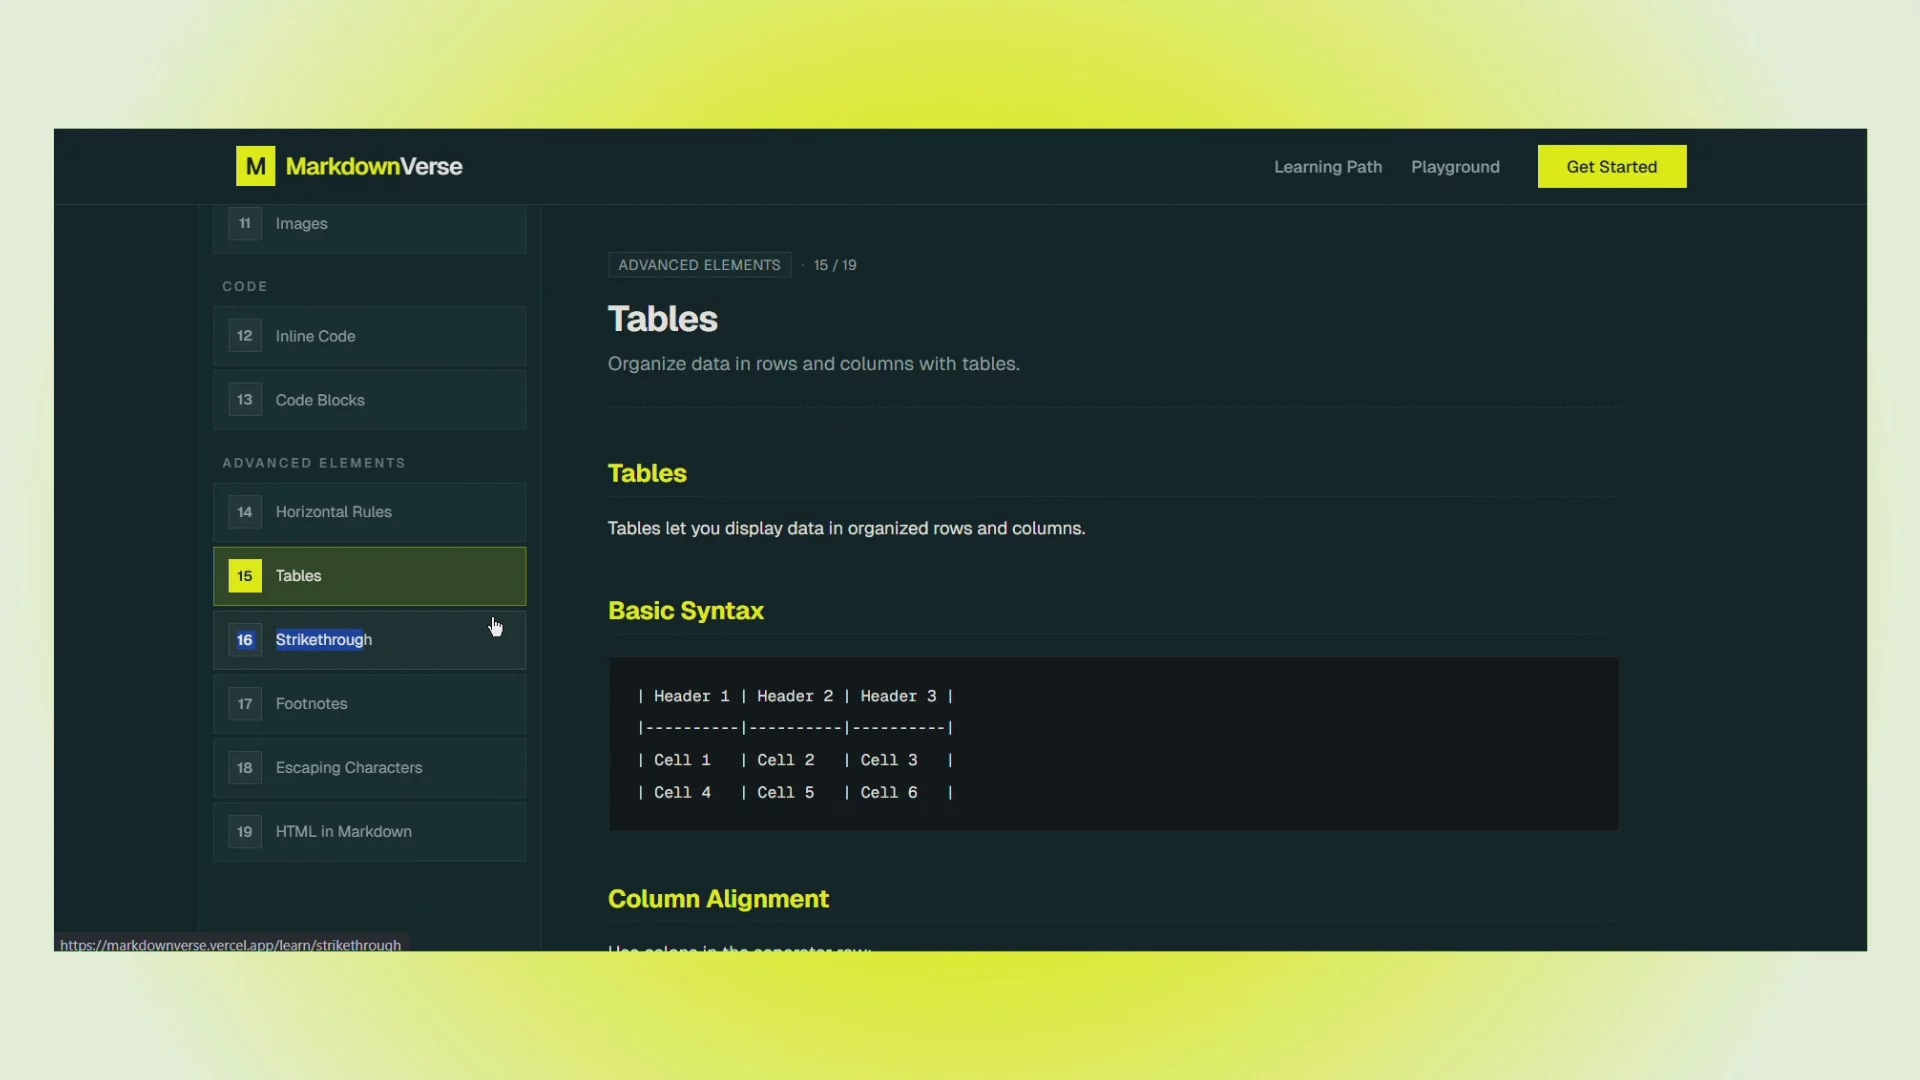Open the Code Blocks lesson

pos(320,400)
